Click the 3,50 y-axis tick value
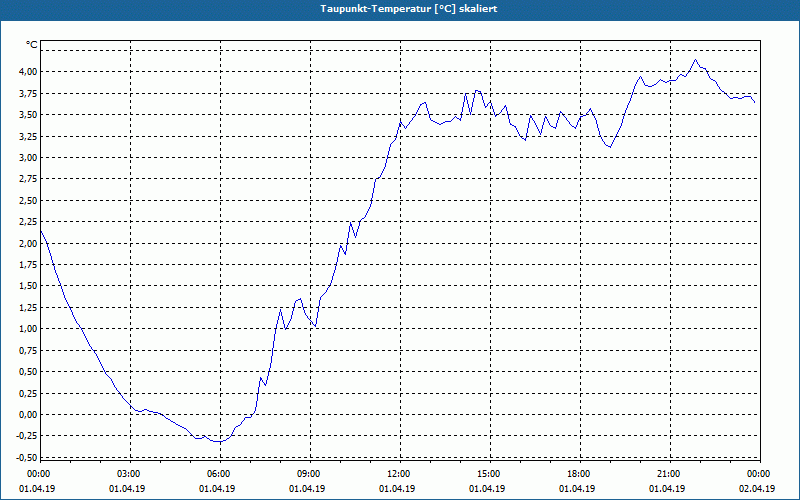 pos(28,115)
